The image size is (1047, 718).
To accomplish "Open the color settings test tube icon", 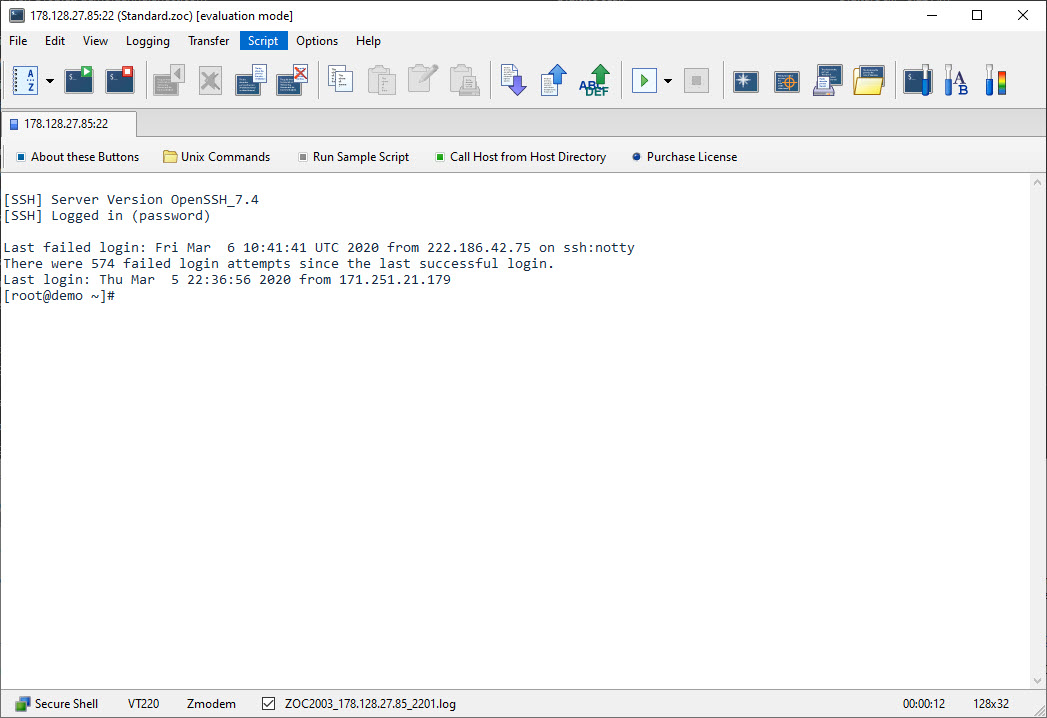I will [x=994, y=81].
